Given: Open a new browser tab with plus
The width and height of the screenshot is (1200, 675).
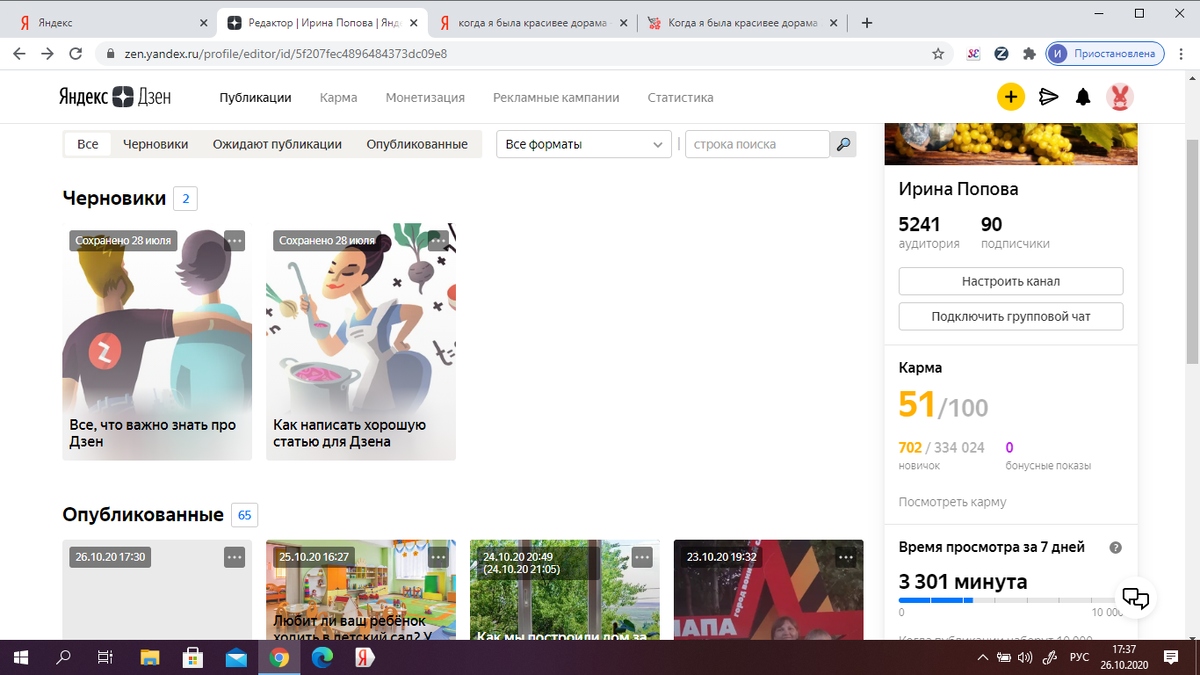Looking at the screenshot, I should (x=866, y=22).
